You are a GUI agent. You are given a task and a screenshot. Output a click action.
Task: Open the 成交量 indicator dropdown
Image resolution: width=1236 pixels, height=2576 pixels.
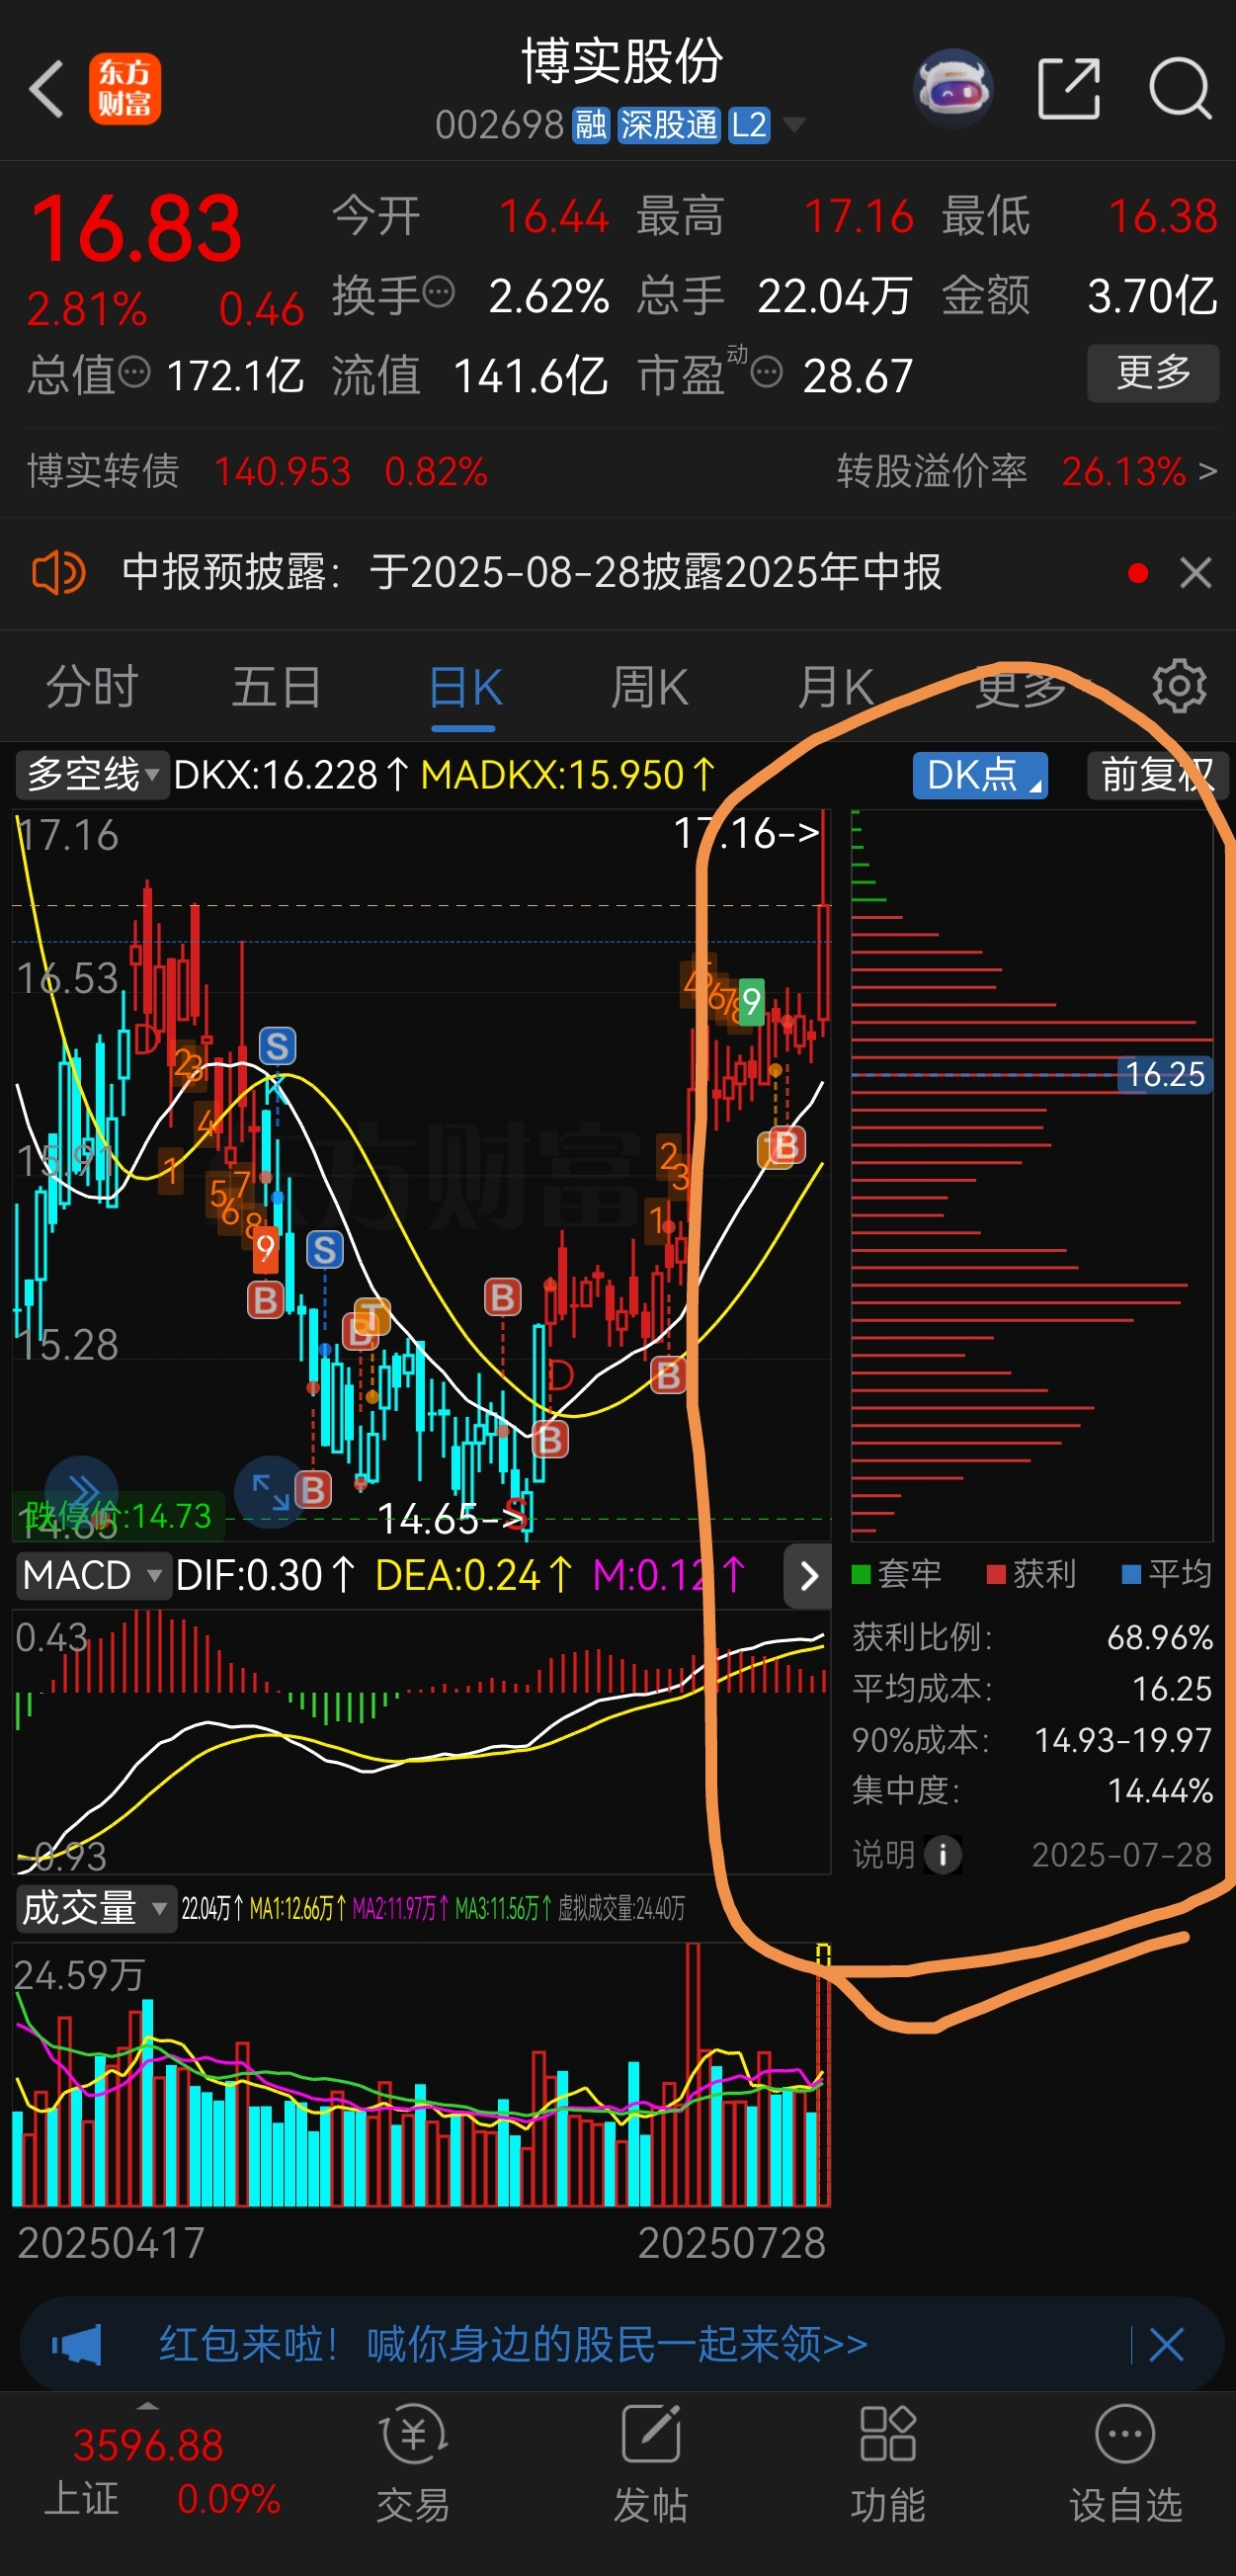pos(95,1908)
